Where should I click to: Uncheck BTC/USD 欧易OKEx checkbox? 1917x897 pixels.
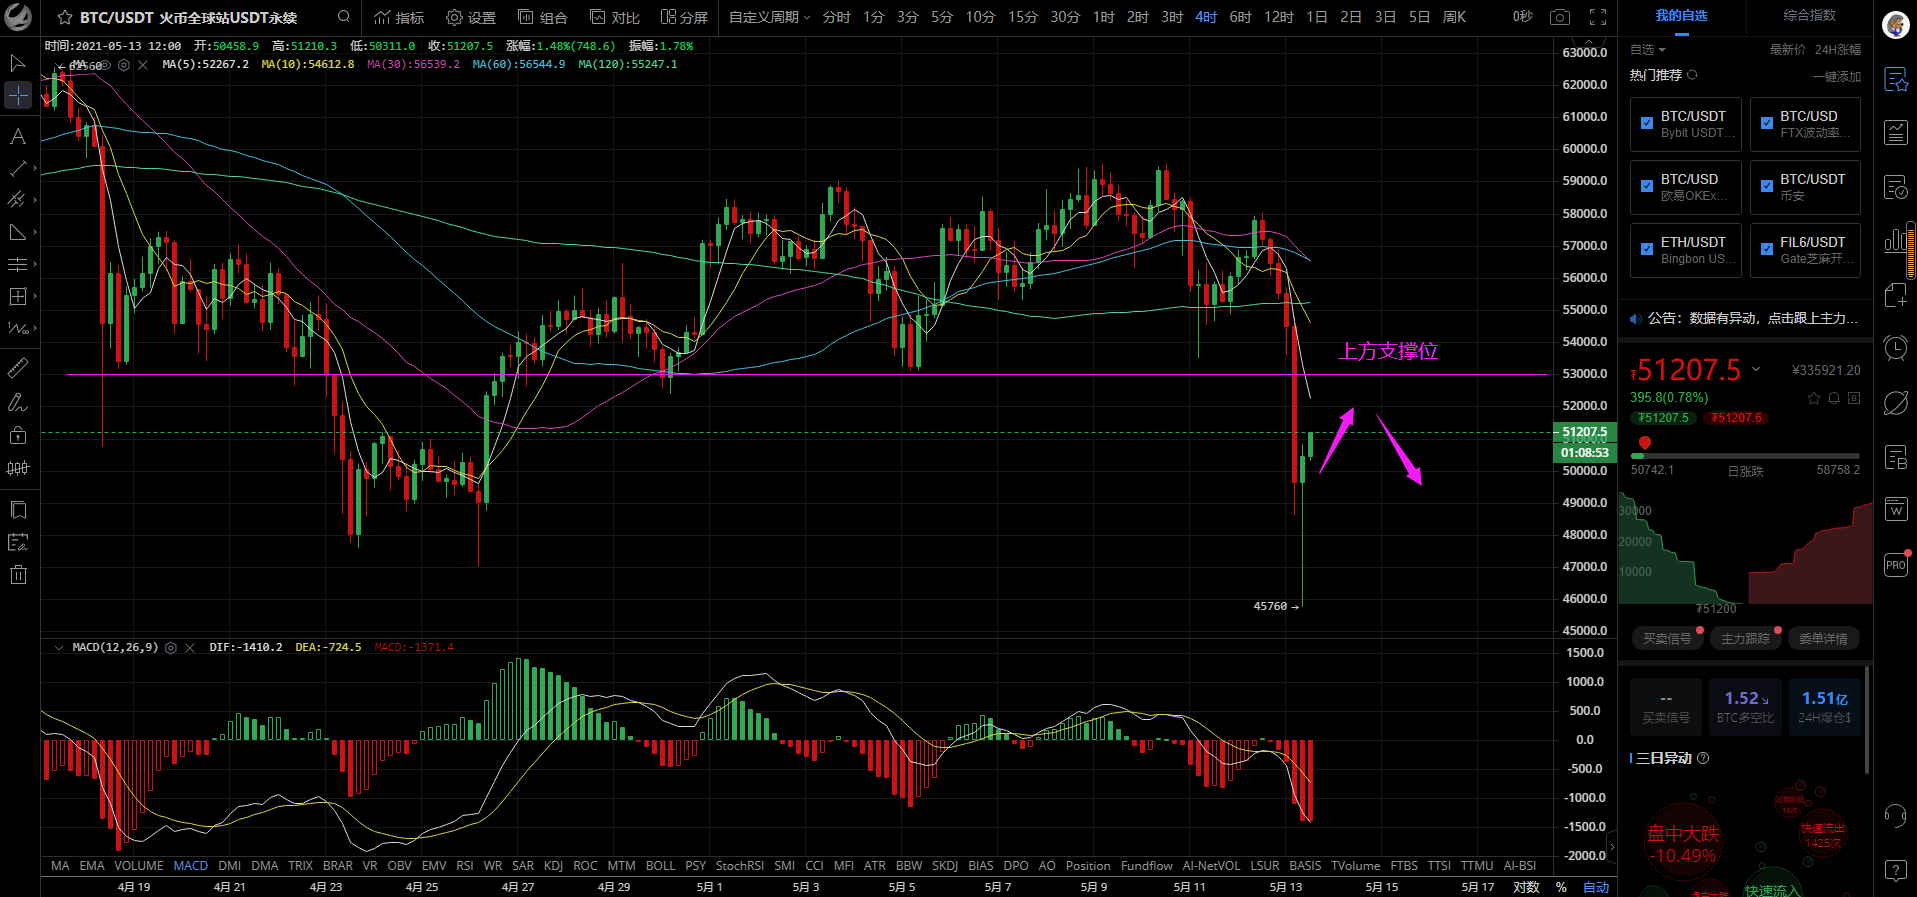[1647, 187]
